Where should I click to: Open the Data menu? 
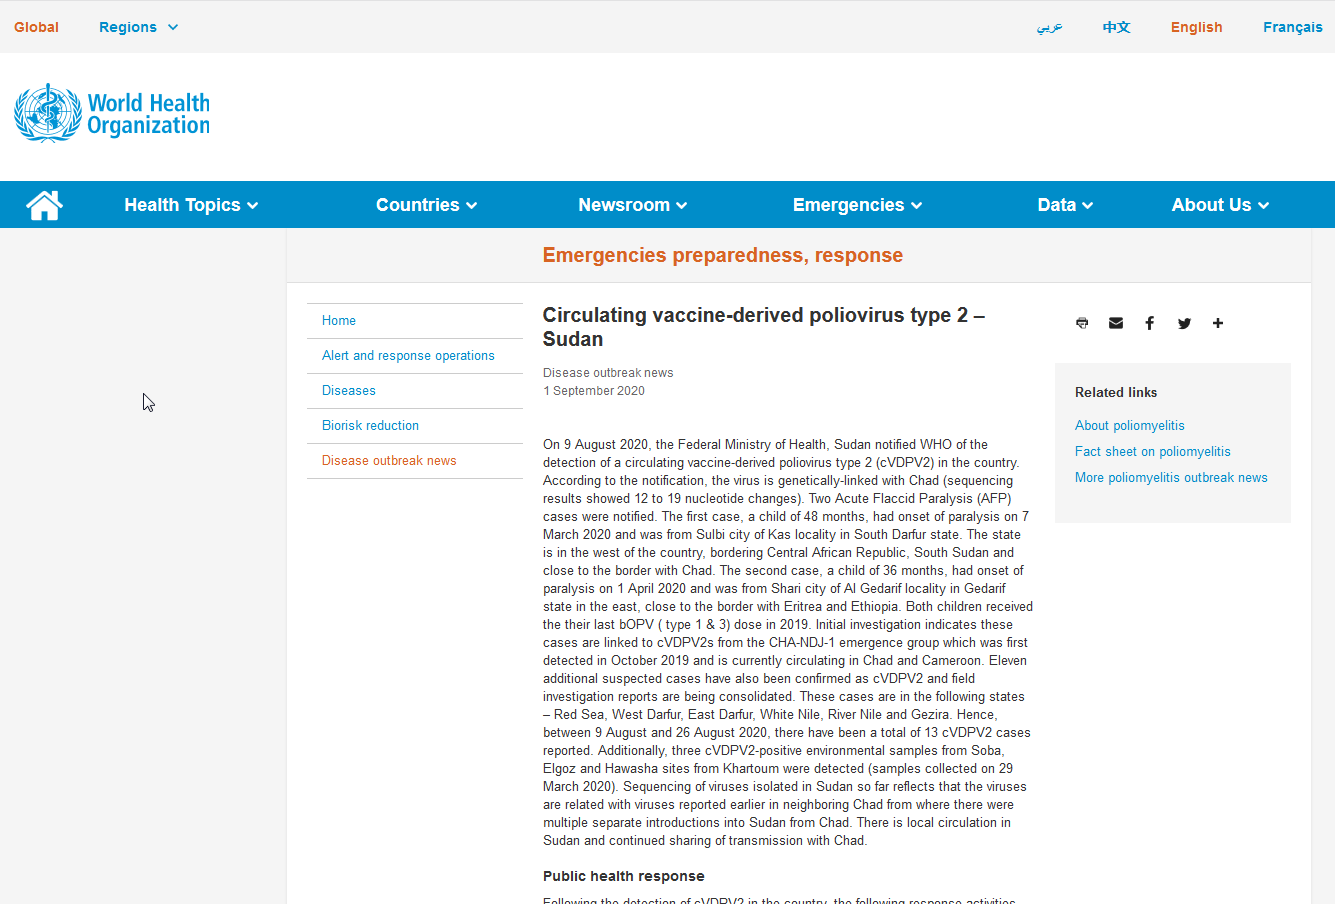(1065, 205)
